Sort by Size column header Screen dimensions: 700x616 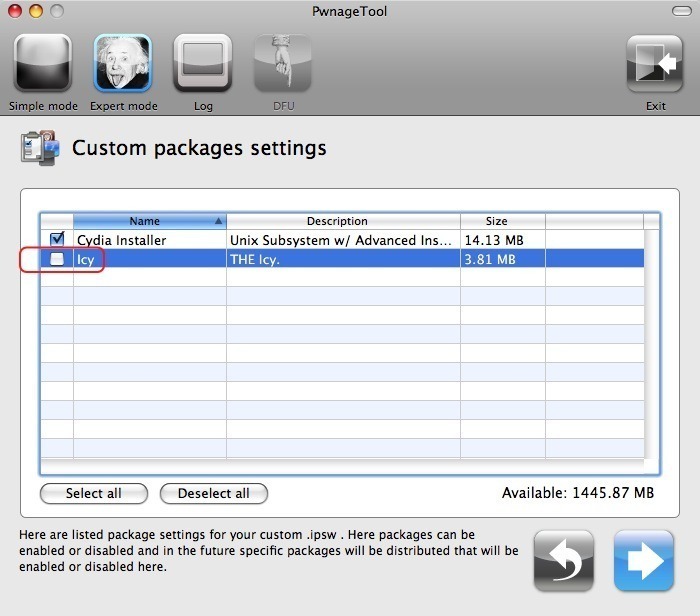(503, 221)
